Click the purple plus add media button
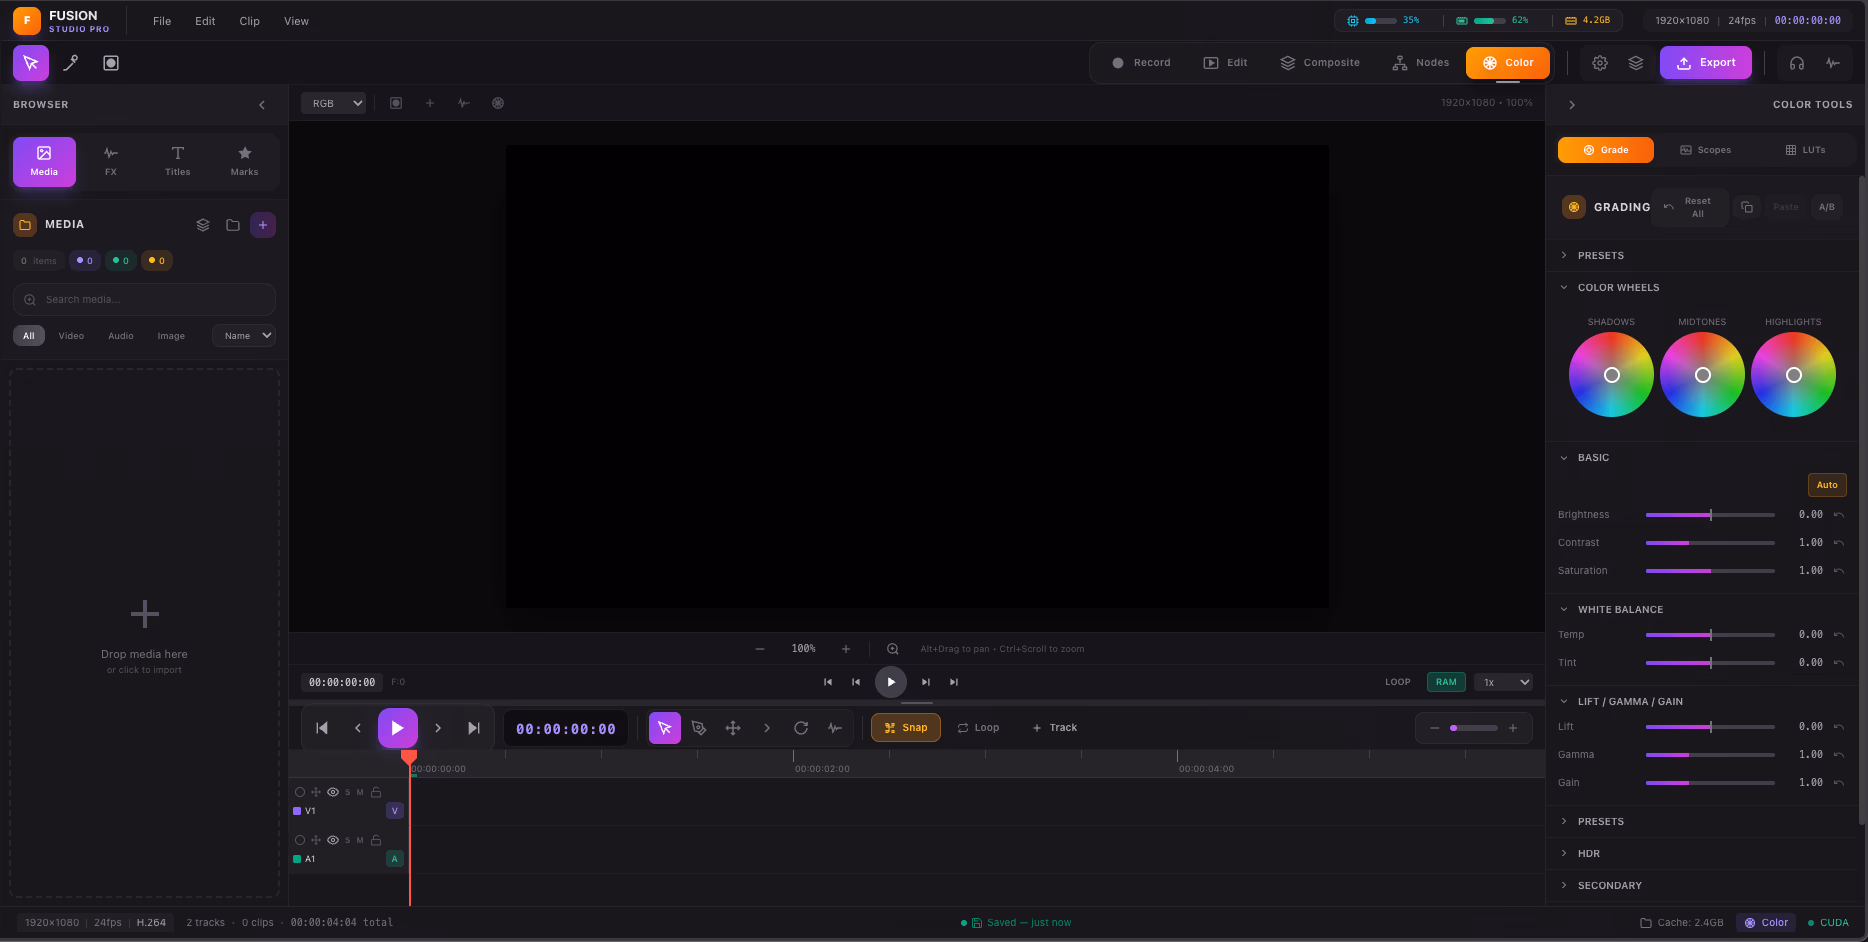Viewport: 1868px width, 942px height. pos(263,225)
